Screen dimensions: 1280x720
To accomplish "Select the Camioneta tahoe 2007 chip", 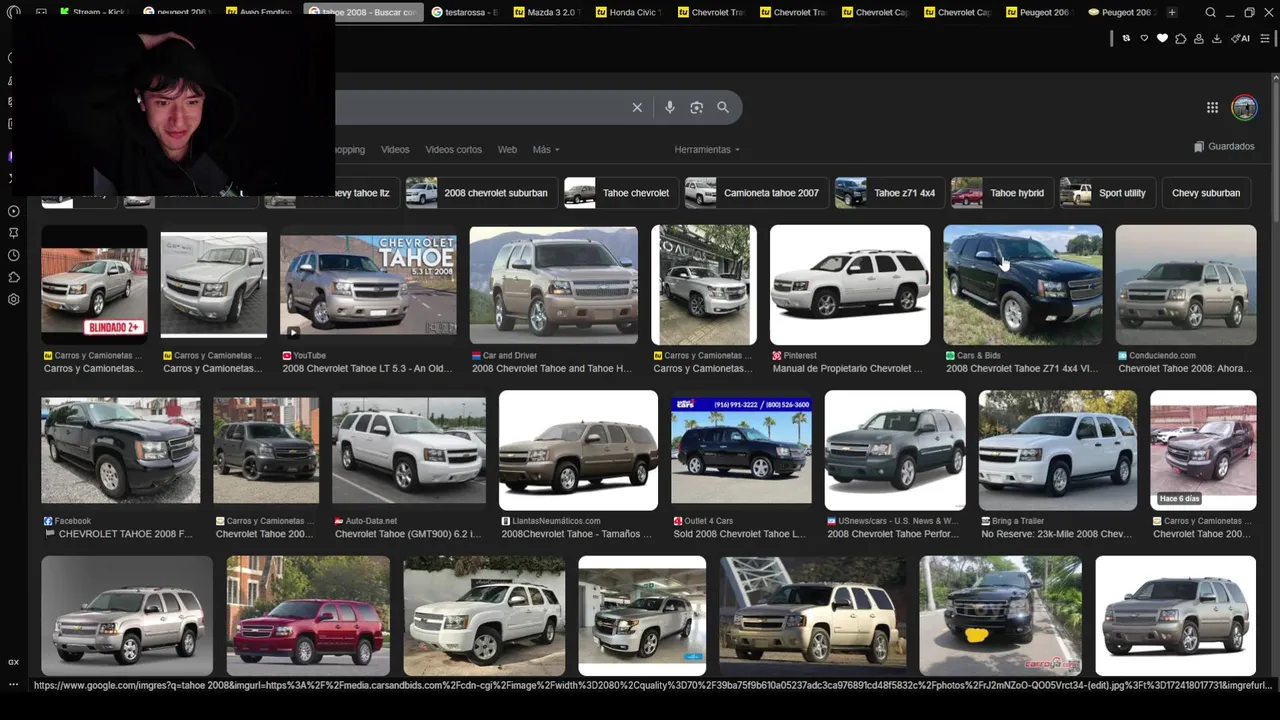I will tap(756, 193).
